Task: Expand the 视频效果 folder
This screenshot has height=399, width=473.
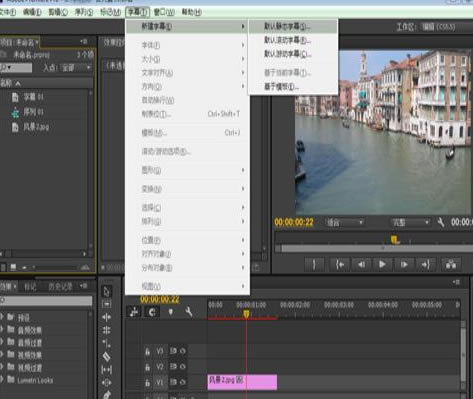Action: [2, 355]
